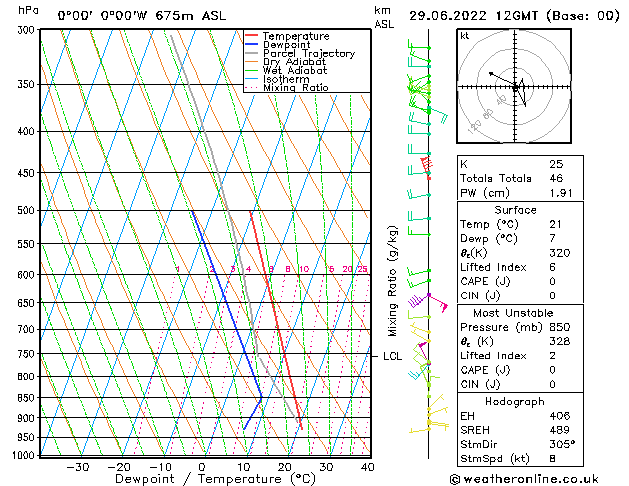Click the 'Hodograph' section heading
The height and width of the screenshot is (486, 629).
point(515,402)
